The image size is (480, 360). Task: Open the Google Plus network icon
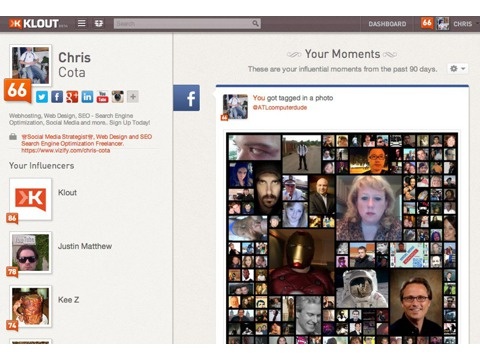point(72,97)
